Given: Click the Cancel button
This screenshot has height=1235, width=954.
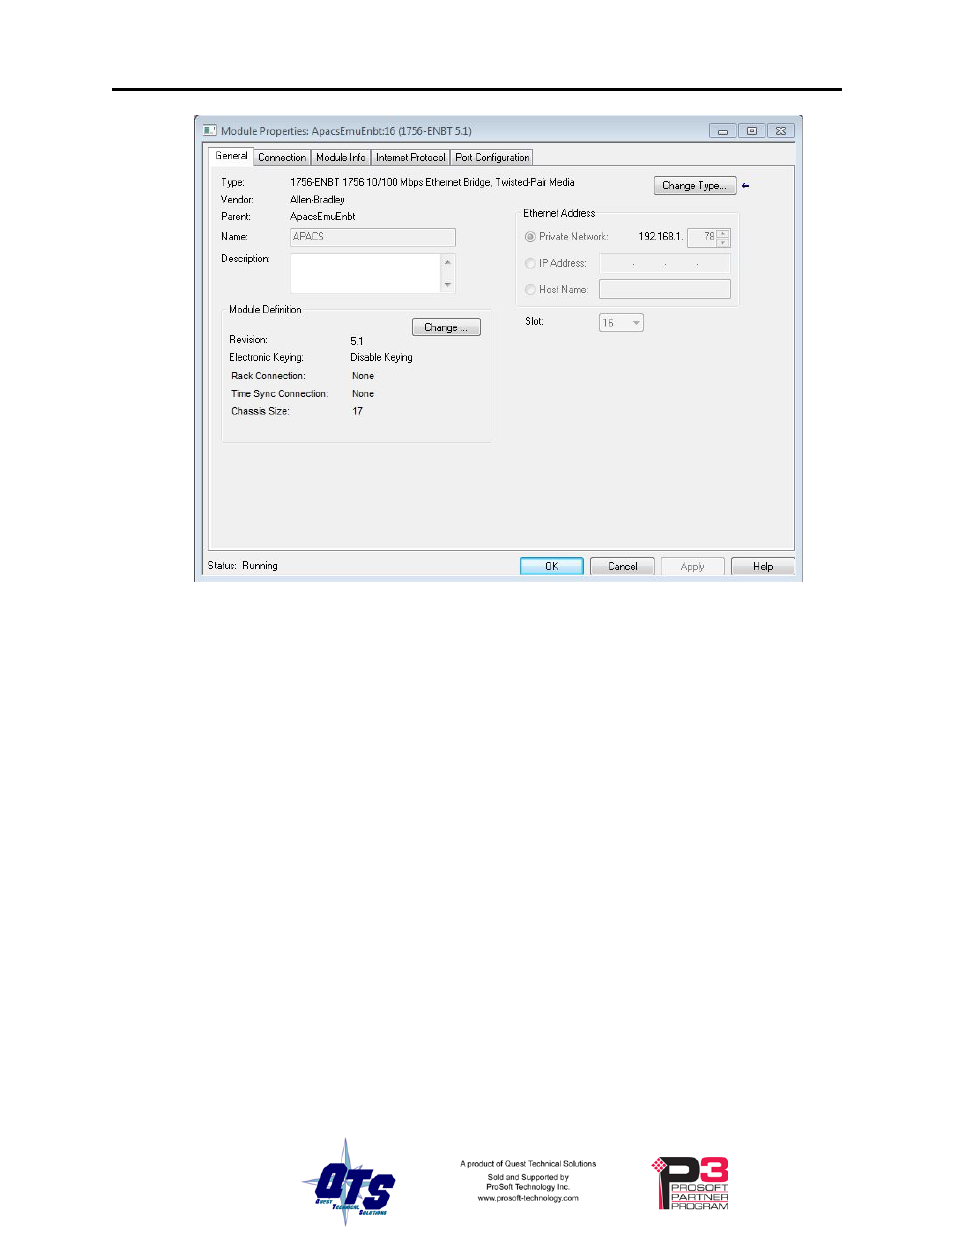Looking at the screenshot, I should tap(622, 566).
